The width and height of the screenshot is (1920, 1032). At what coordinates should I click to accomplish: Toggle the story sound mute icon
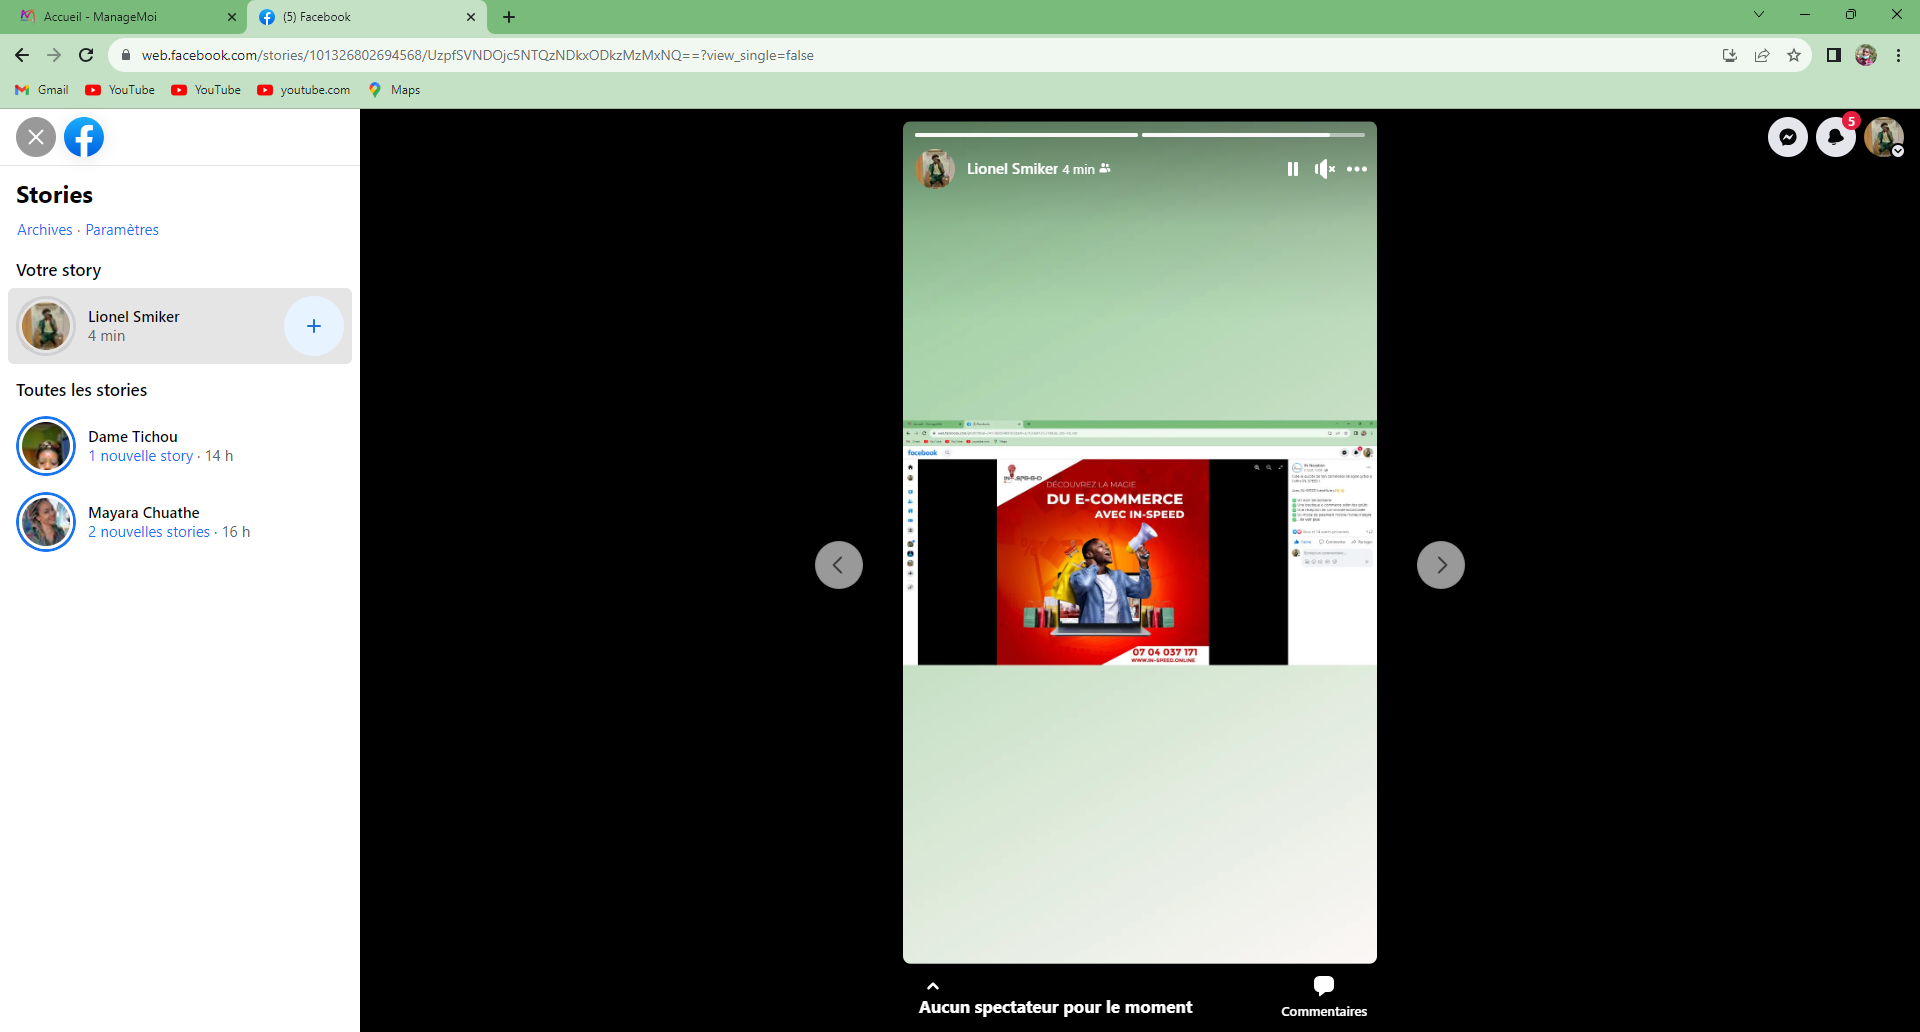coord(1324,169)
